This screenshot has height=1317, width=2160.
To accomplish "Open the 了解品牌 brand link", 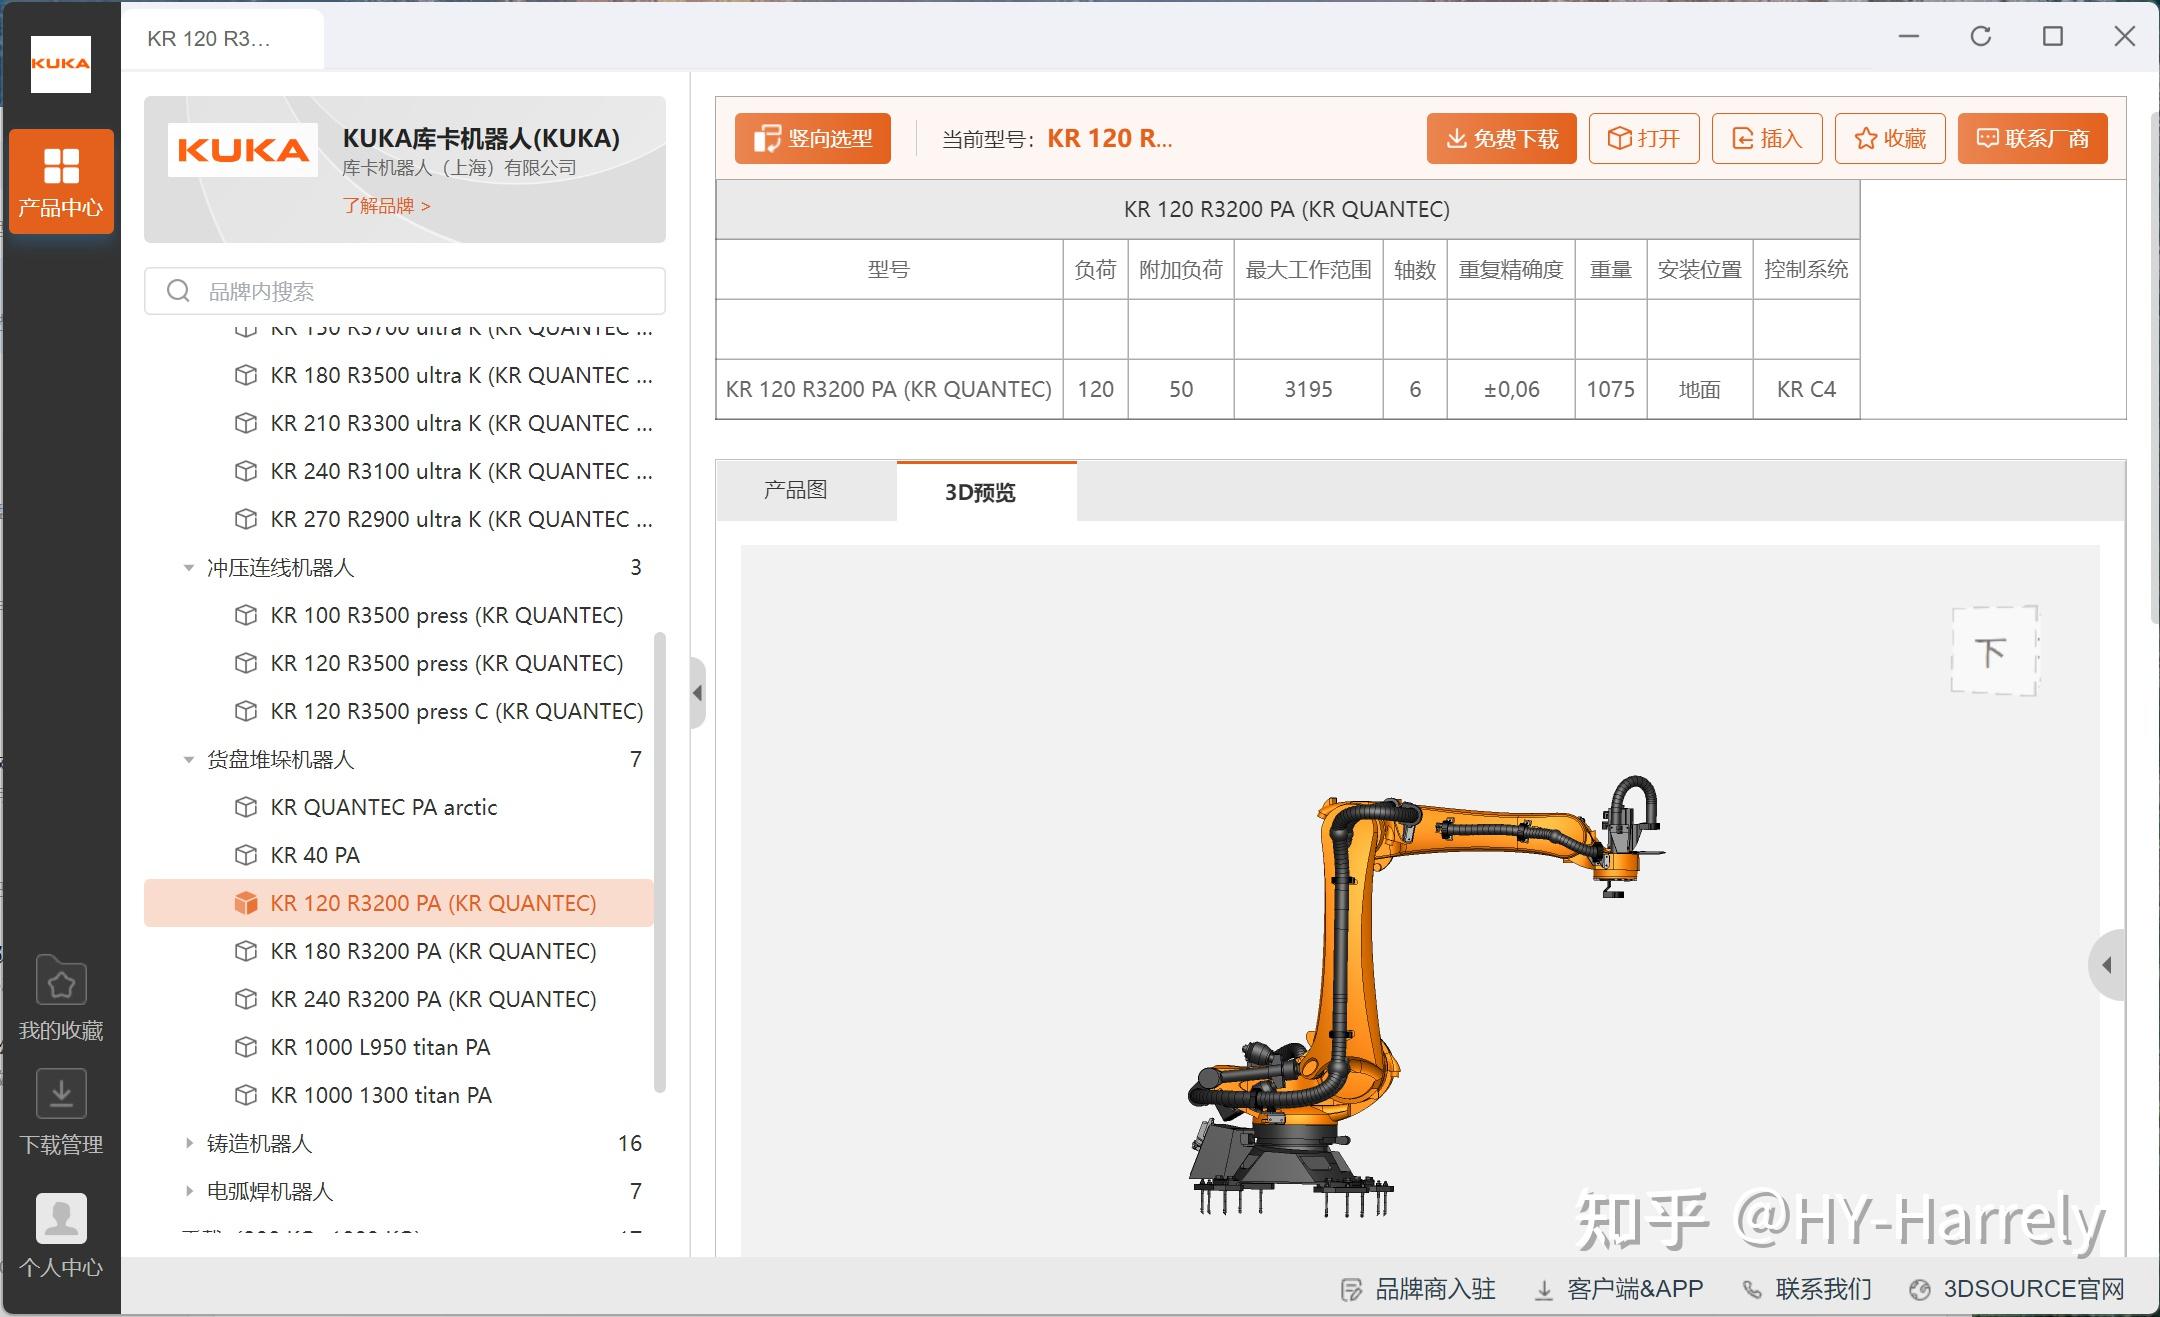I will pyautogui.click(x=386, y=206).
